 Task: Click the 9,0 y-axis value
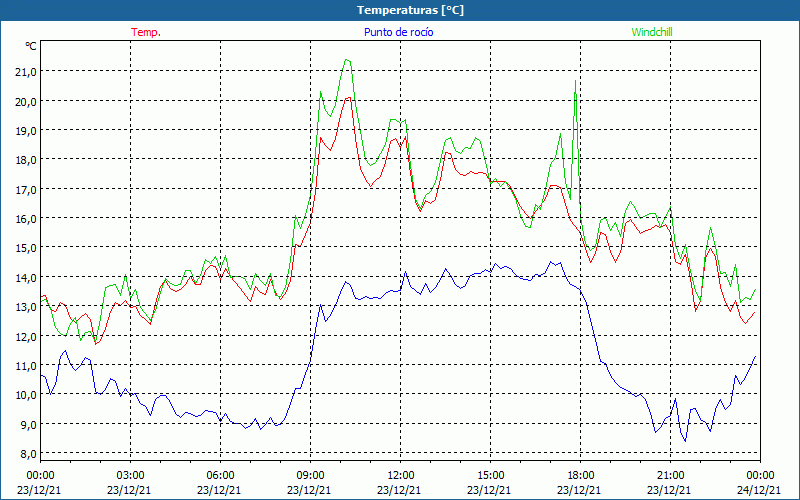[28, 424]
